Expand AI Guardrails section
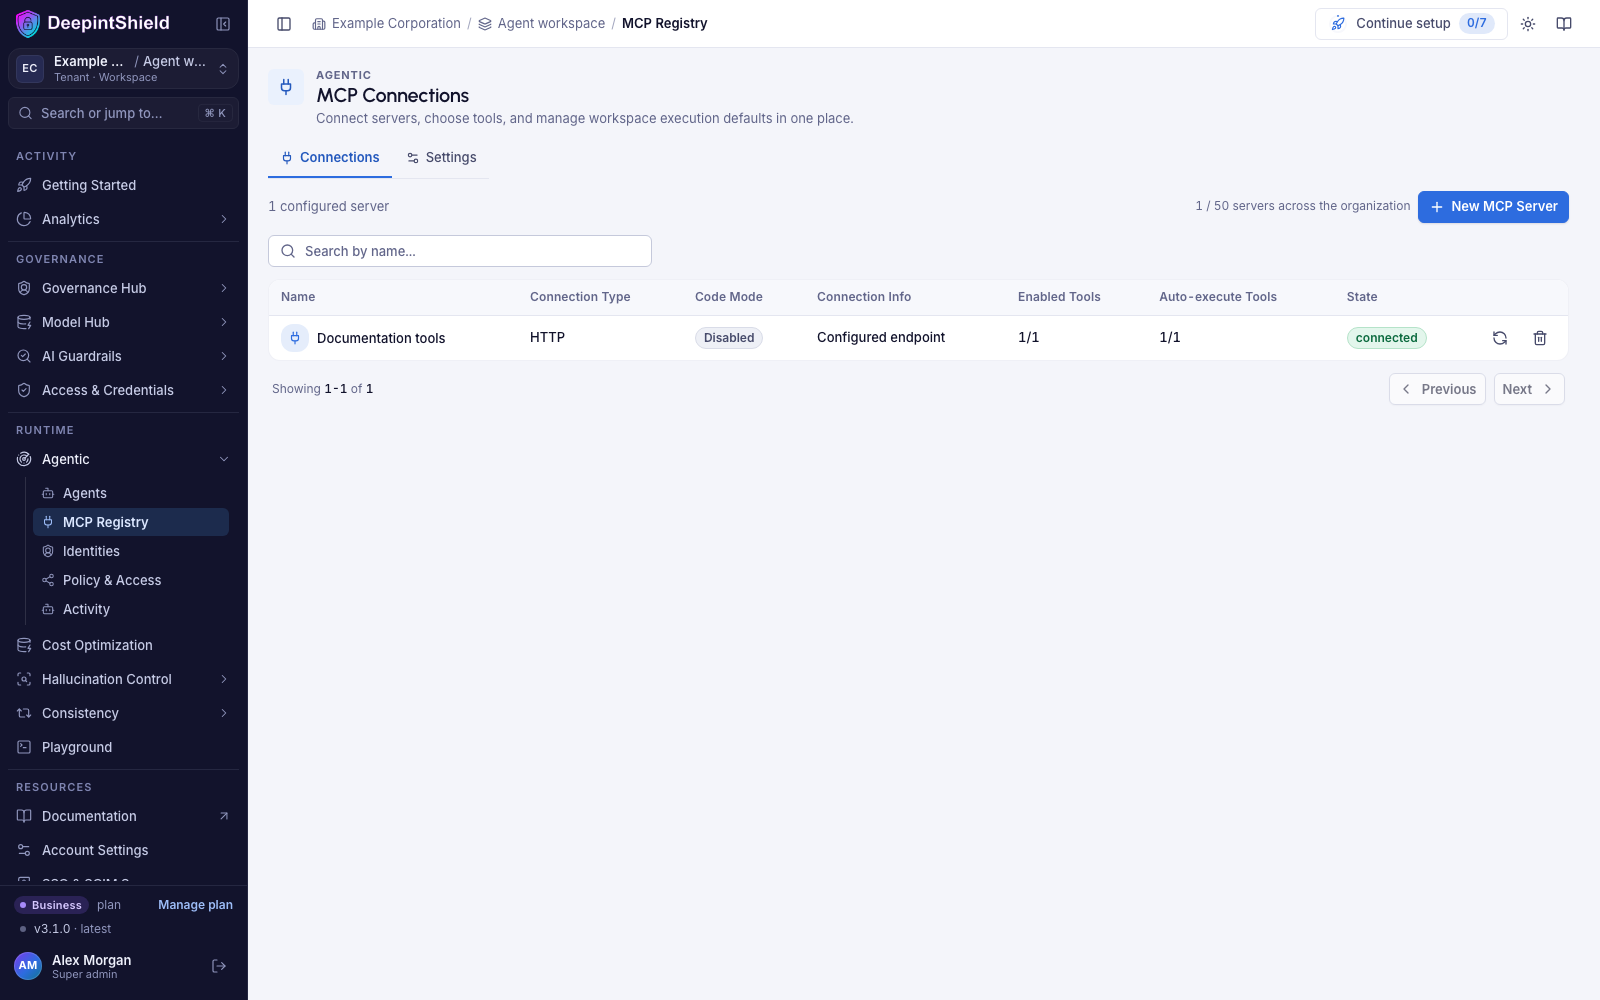The image size is (1600, 1000). coord(124,356)
